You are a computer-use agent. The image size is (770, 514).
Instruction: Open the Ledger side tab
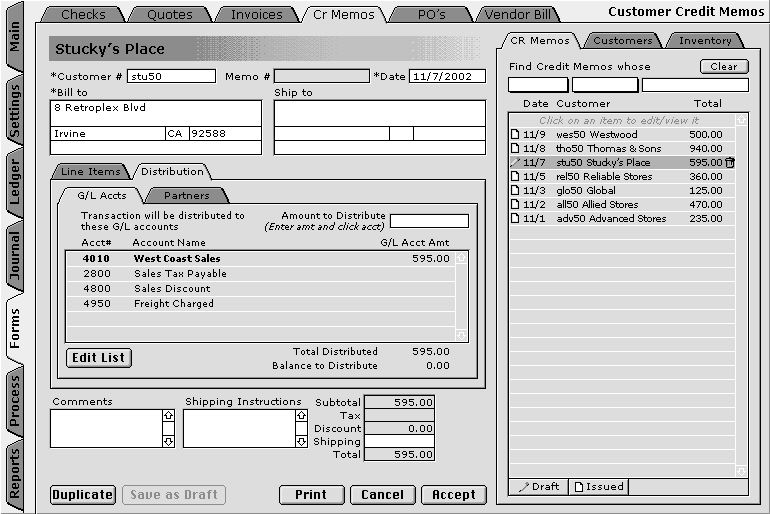(15, 182)
